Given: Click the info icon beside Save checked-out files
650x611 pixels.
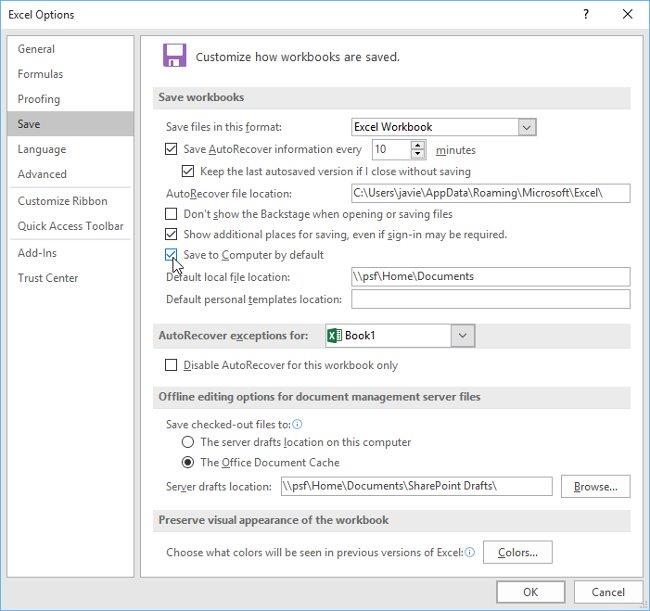Looking at the screenshot, I should pyautogui.click(x=297, y=424).
